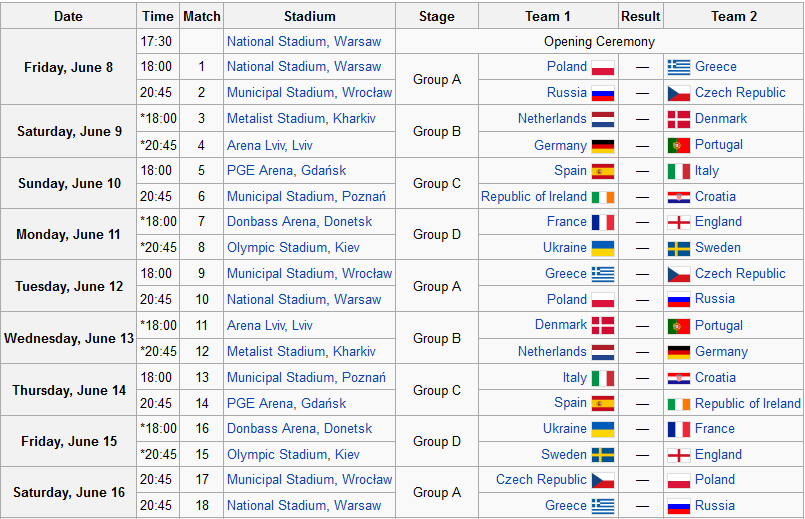Click Germany flag in match 12 row
805x519 pixels.
point(679,353)
